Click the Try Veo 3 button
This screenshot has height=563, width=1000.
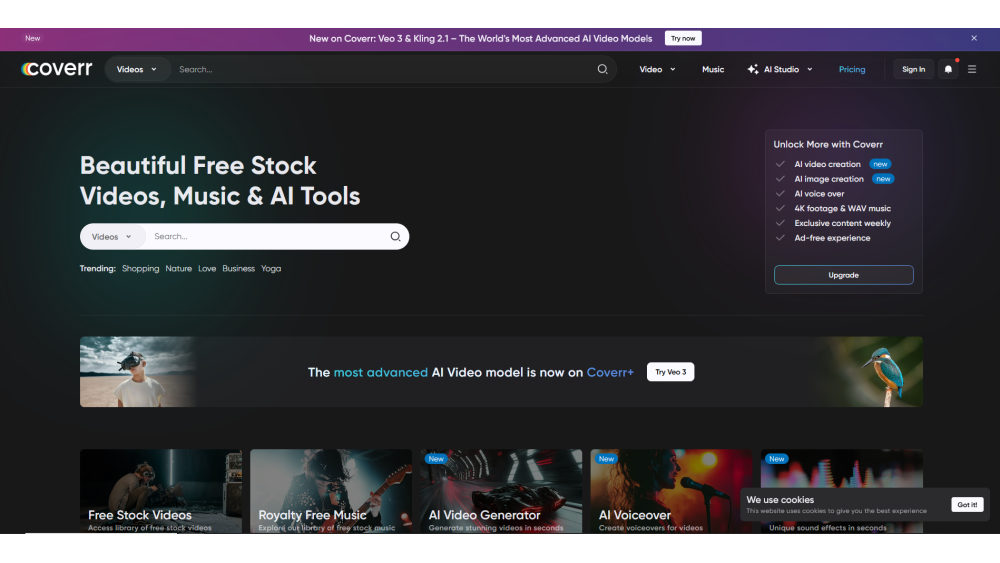click(670, 372)
